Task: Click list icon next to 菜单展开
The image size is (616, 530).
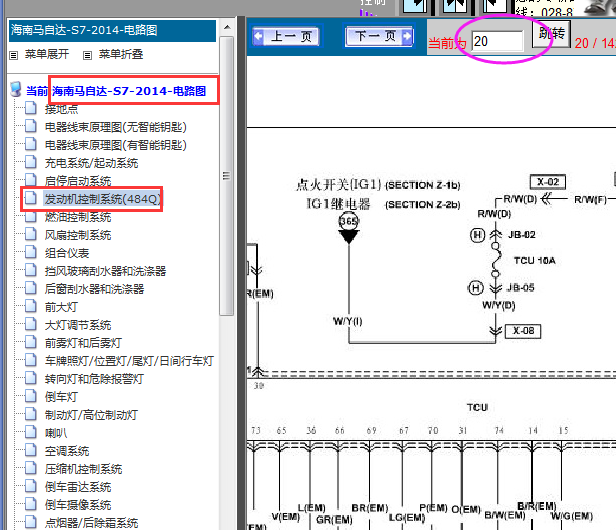Action: [14, 55]
